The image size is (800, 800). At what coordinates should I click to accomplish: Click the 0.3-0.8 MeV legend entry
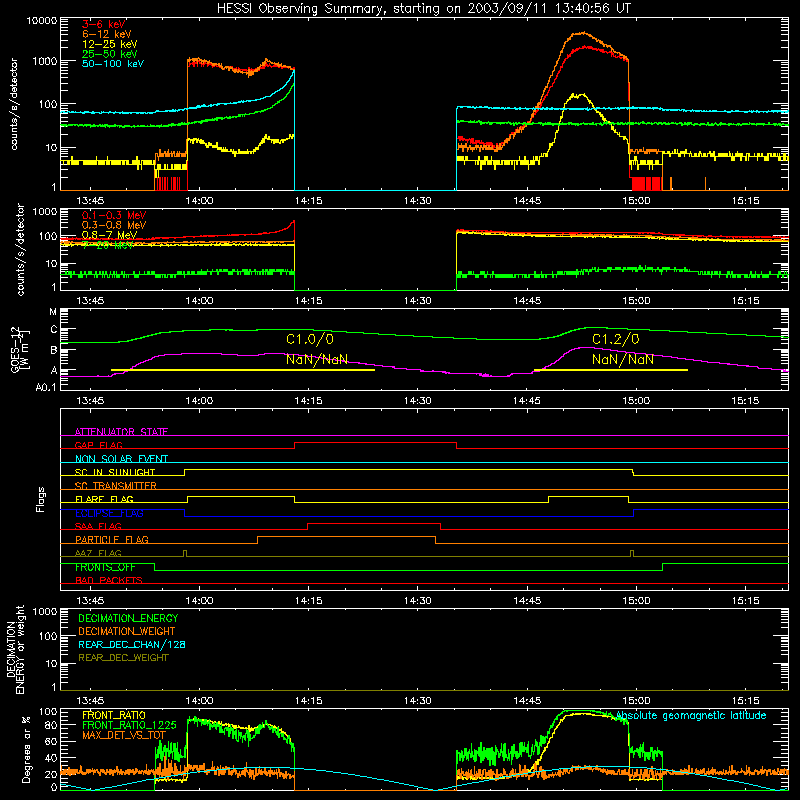(114, 225)
